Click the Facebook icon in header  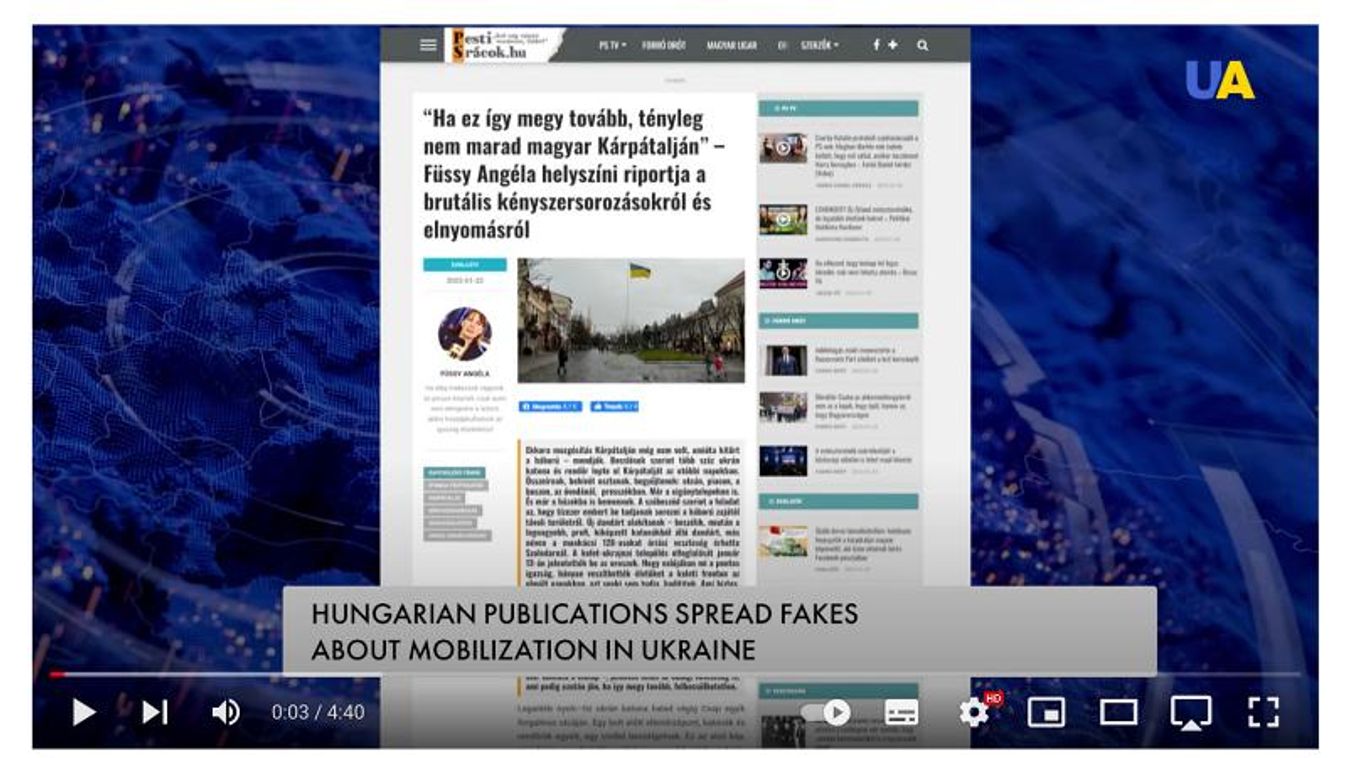(x=876, y=45)
